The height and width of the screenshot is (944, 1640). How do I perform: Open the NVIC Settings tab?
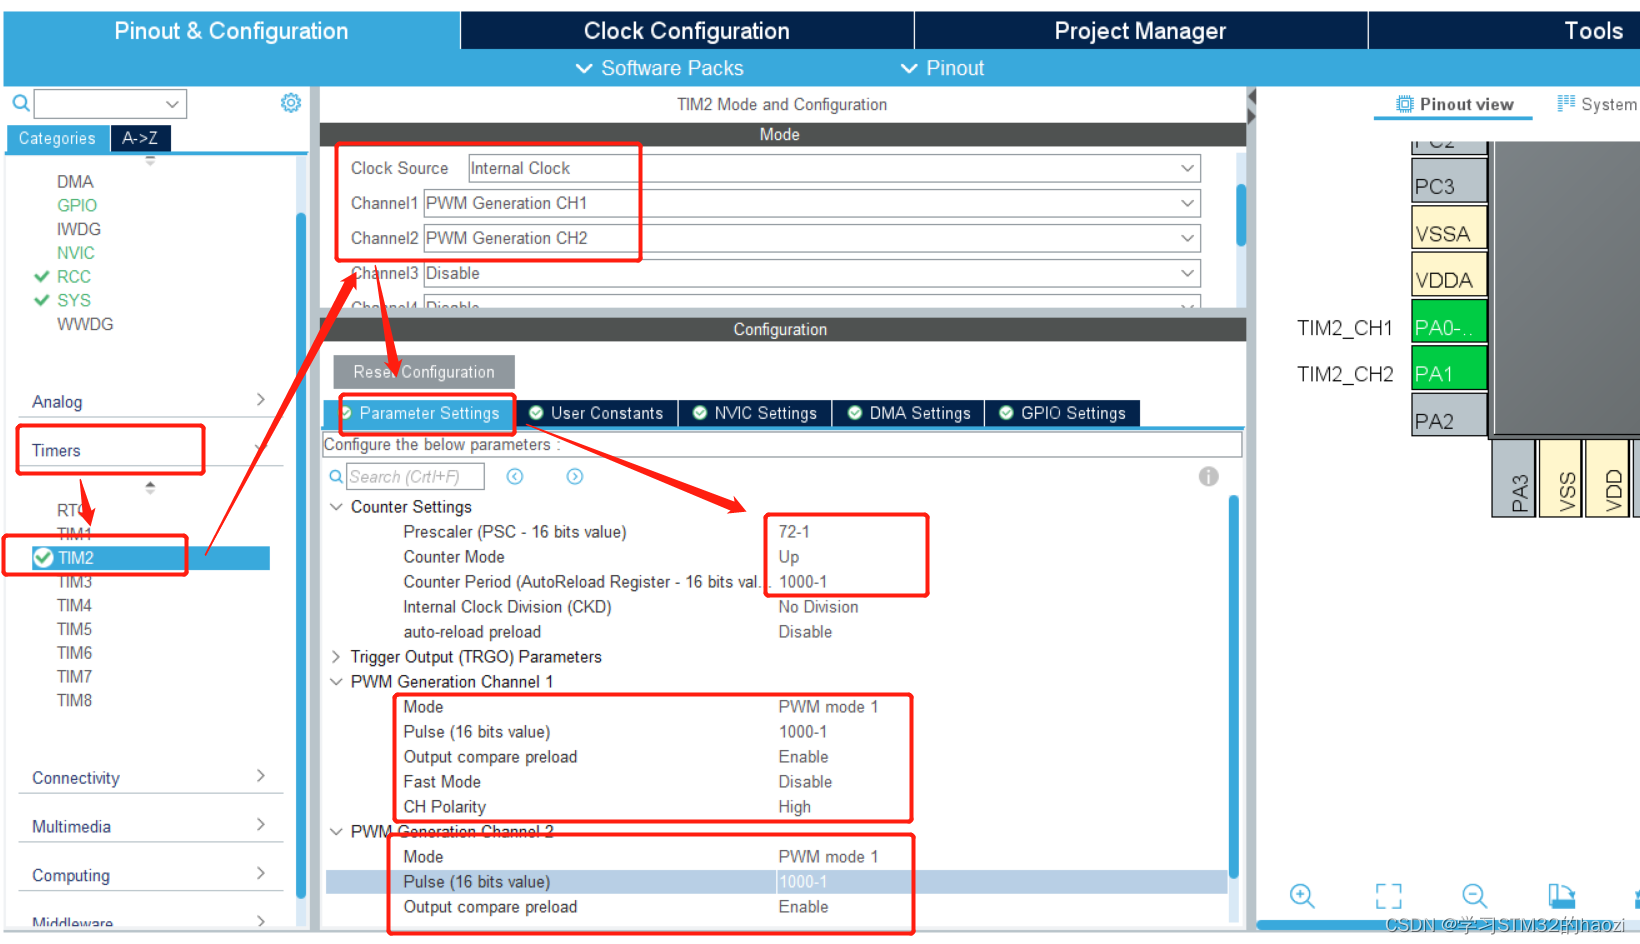pos(755,413)
